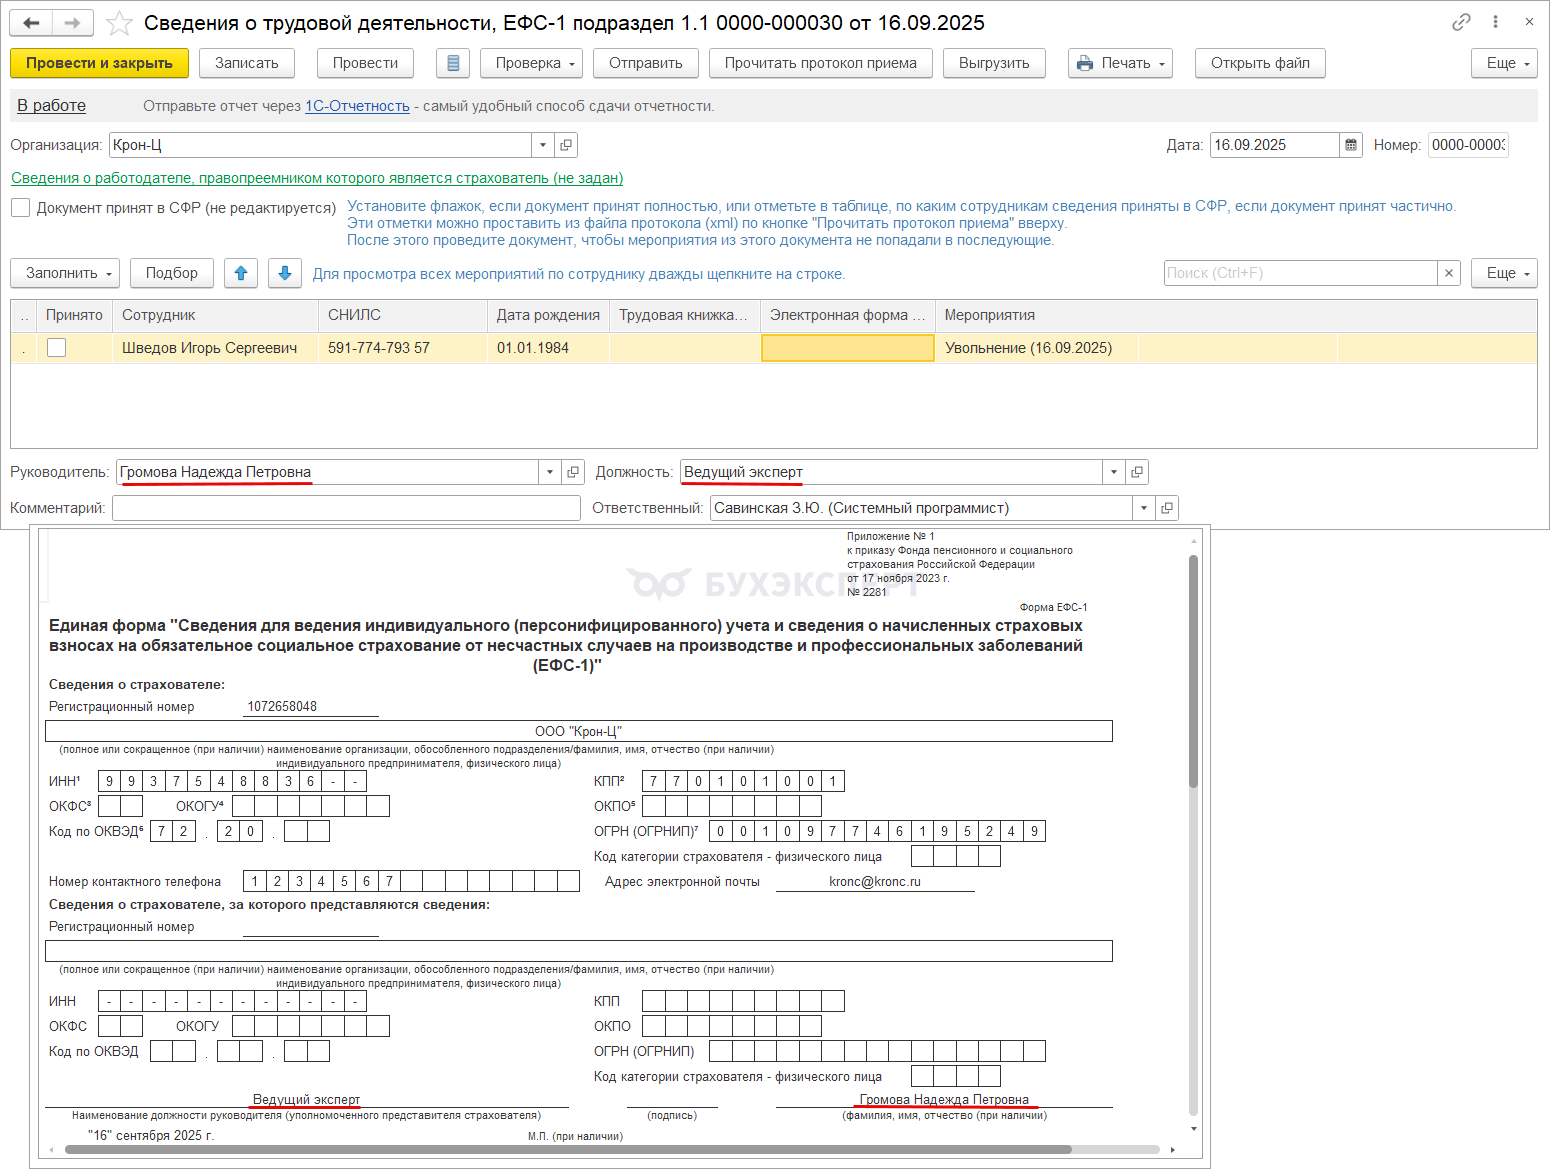
Task: Expand the Проверка dropdown menu
Action: (x=537, y=63)
